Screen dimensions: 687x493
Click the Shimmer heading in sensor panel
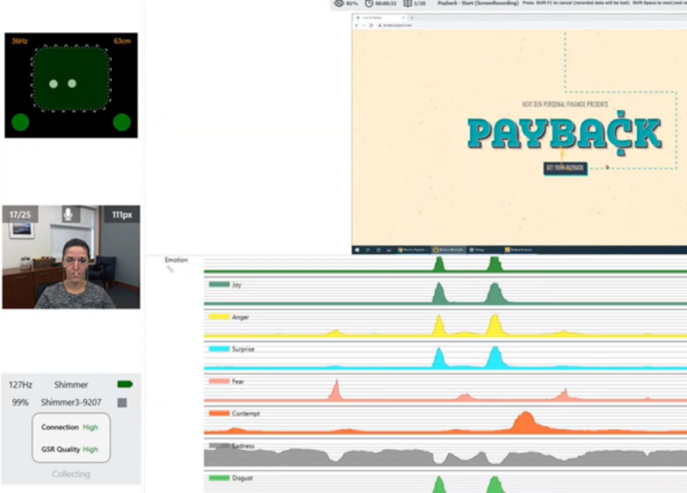(71, 385)
